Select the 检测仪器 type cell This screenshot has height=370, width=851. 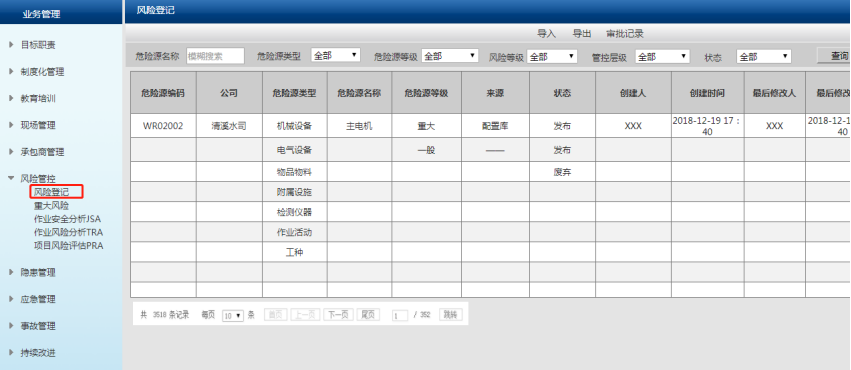(295, 212)
